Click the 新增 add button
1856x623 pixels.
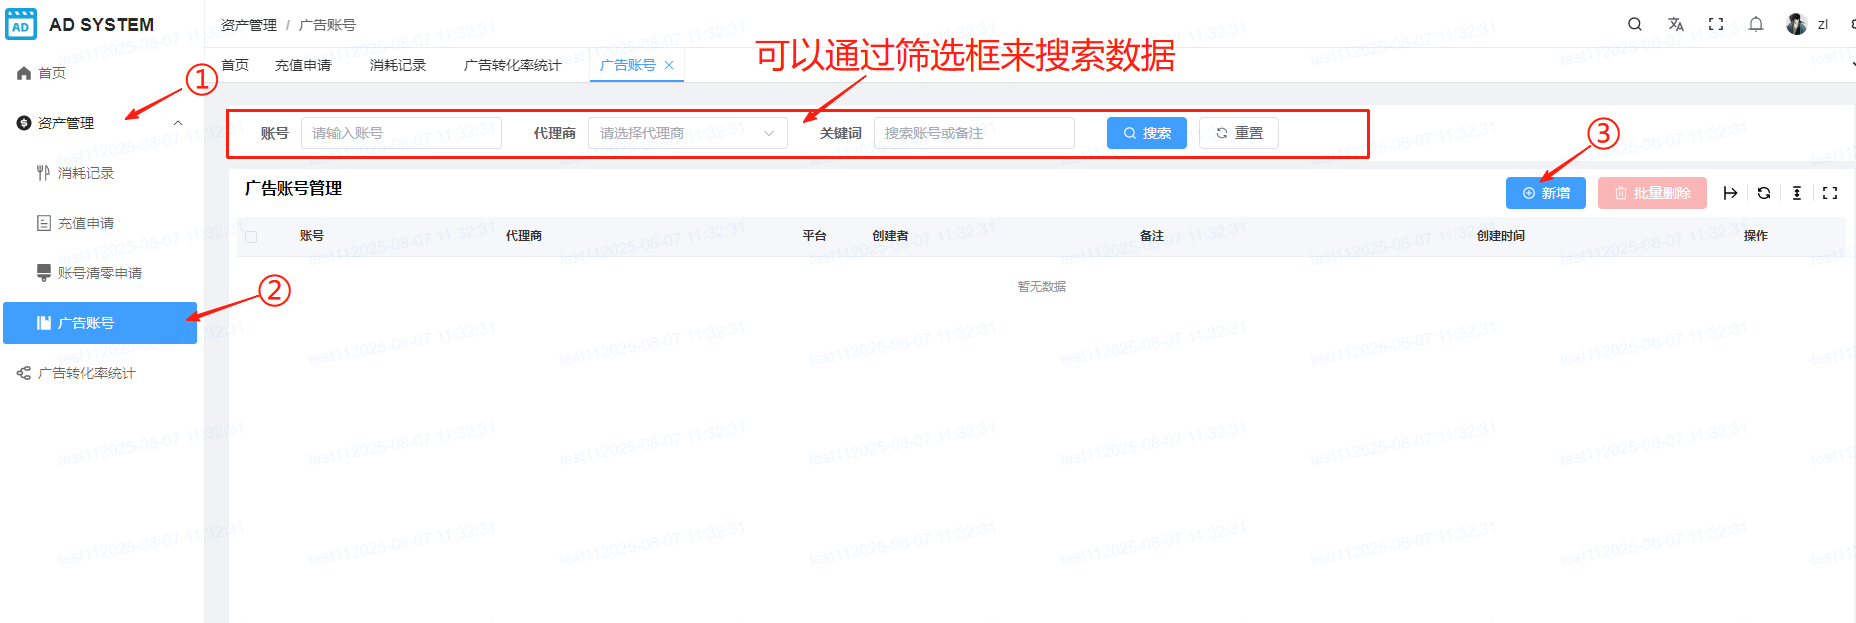1545,193
